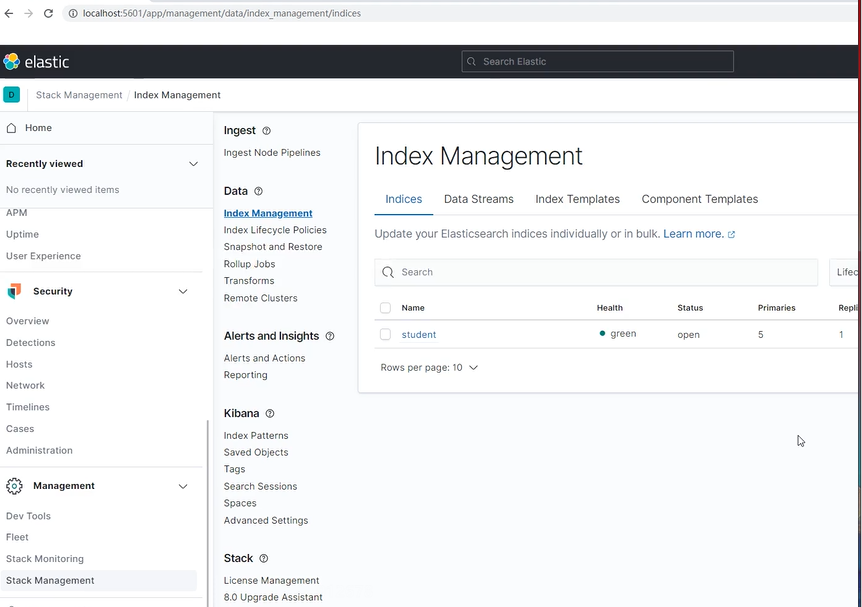The height and width of the screenshot is (607, 862).
Task: Open Rollup Jobs page
Action: (250, 264)
